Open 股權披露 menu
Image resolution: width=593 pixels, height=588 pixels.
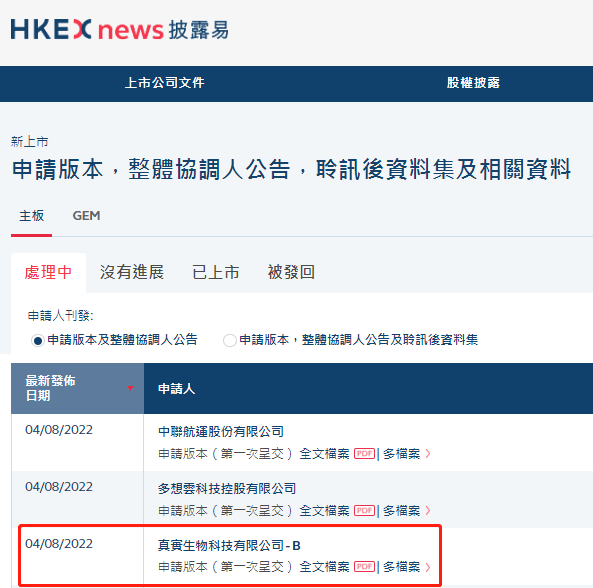pos(473,83)
